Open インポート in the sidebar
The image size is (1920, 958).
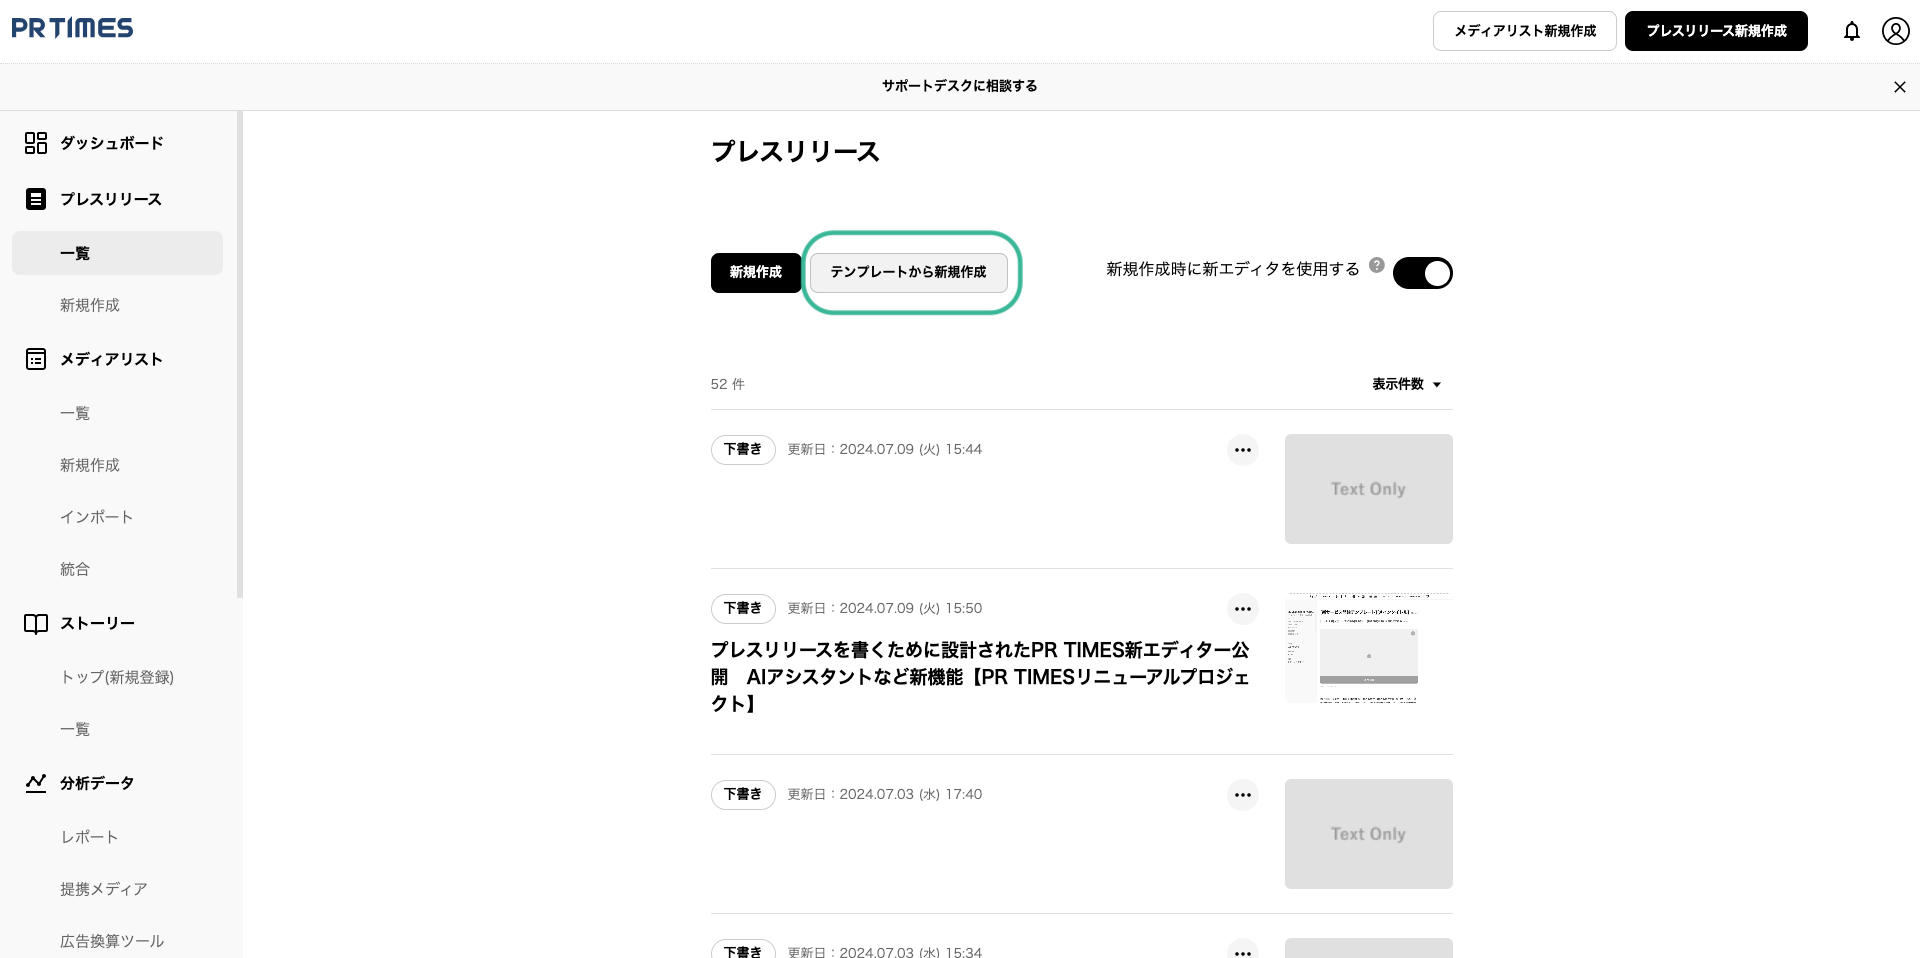click(97, 517)
